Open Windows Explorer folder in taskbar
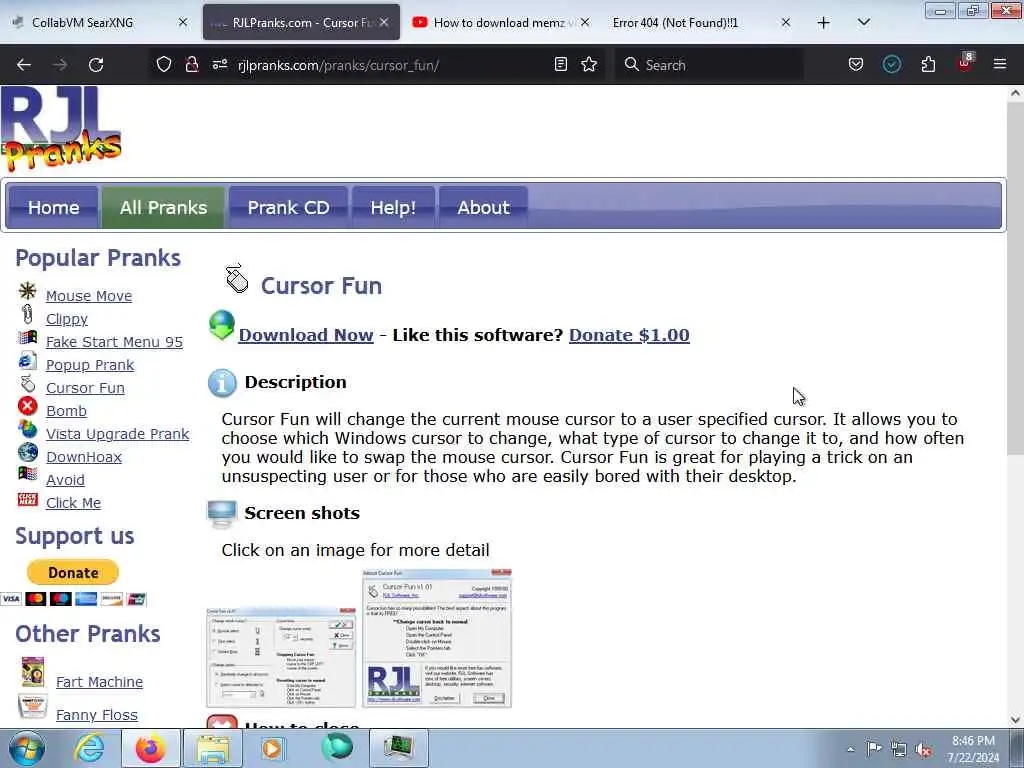 pos(213,748)
